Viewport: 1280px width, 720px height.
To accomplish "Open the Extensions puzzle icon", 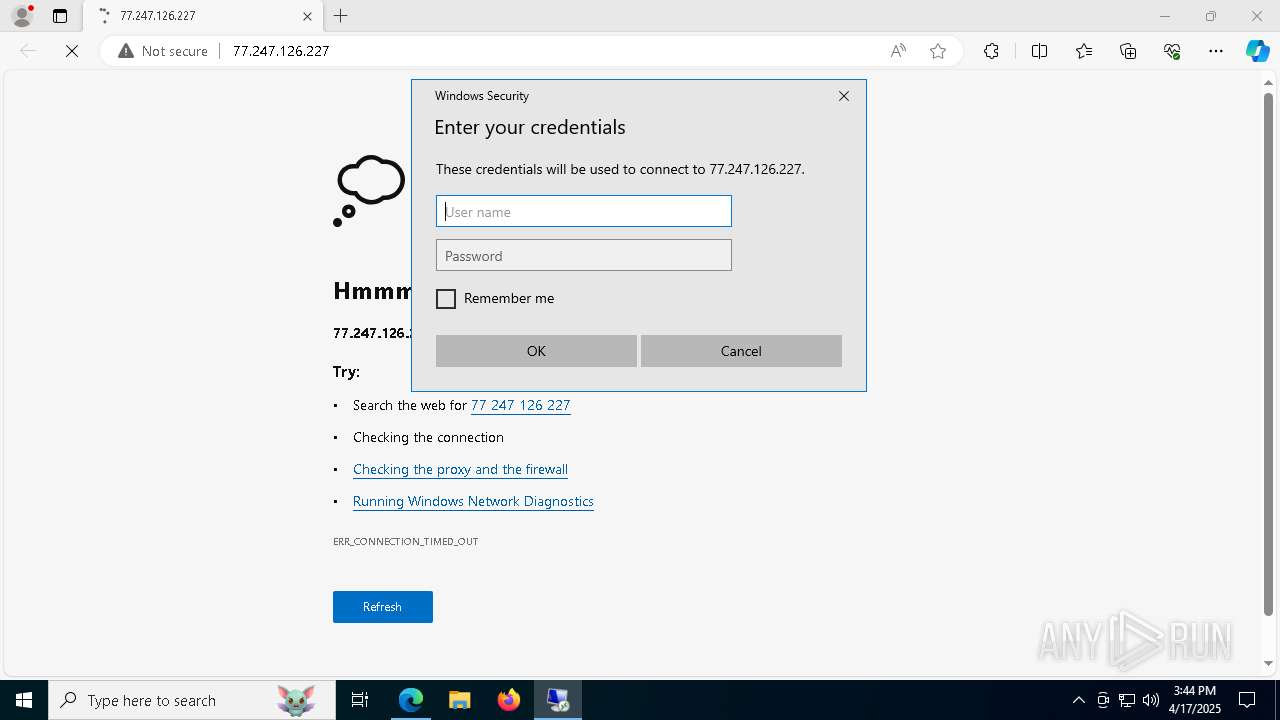I will [991, 51].
